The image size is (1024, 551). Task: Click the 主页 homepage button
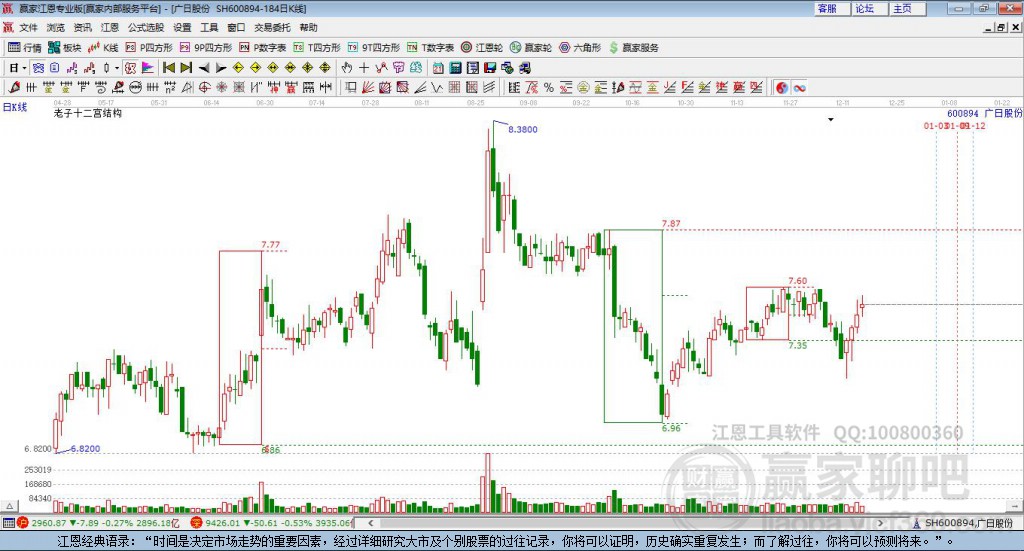click(x=907, y=8)
